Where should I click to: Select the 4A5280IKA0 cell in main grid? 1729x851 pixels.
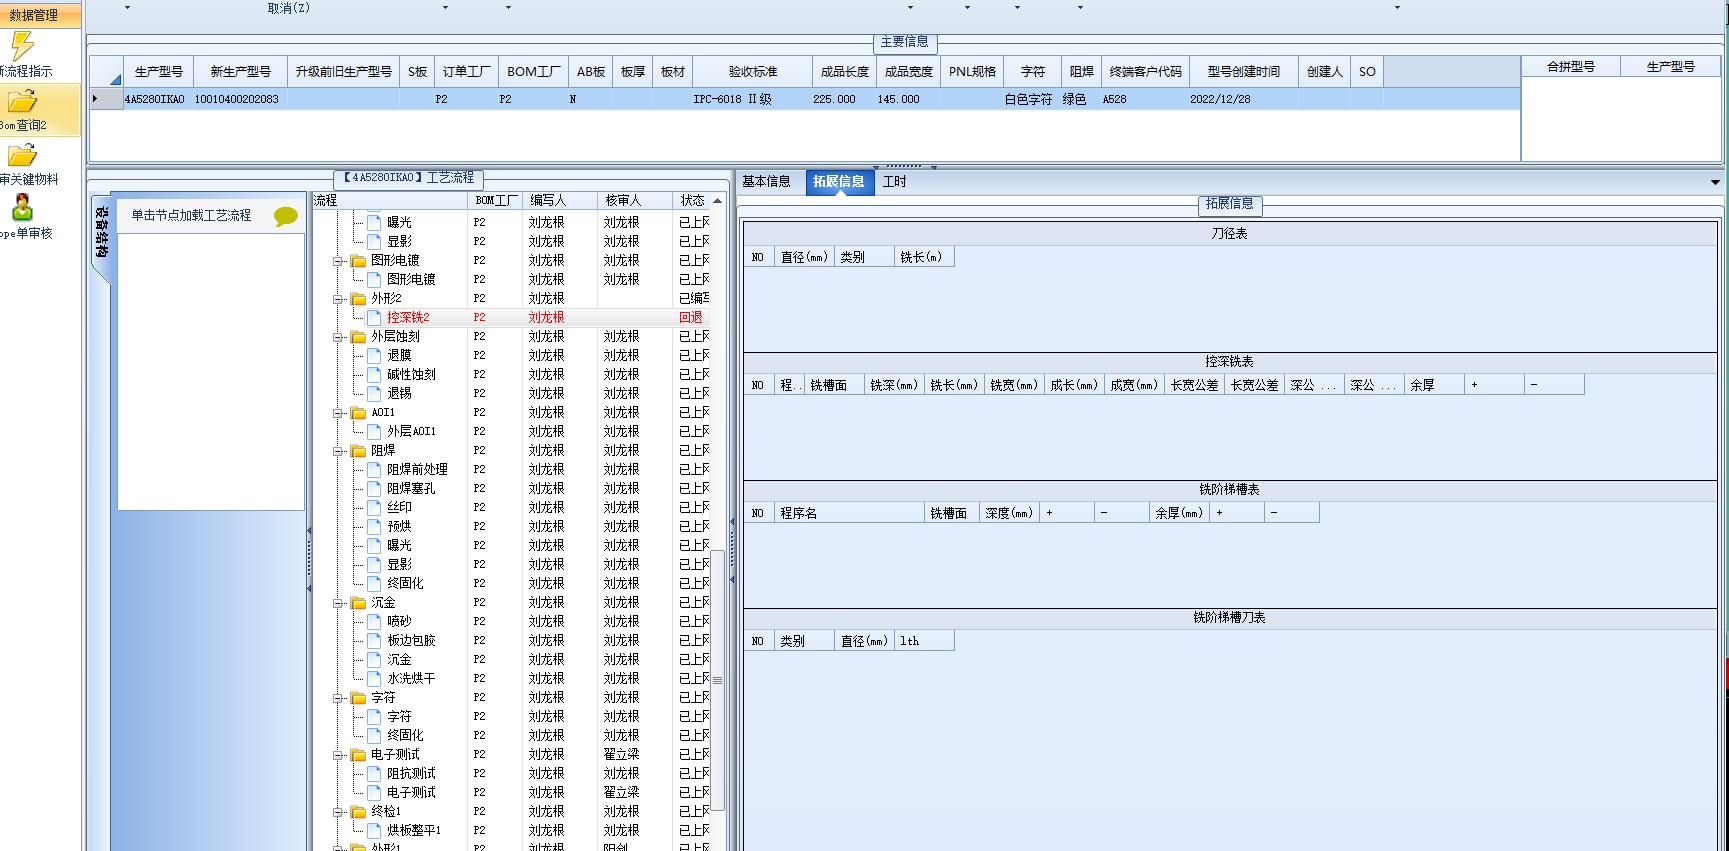158,100
